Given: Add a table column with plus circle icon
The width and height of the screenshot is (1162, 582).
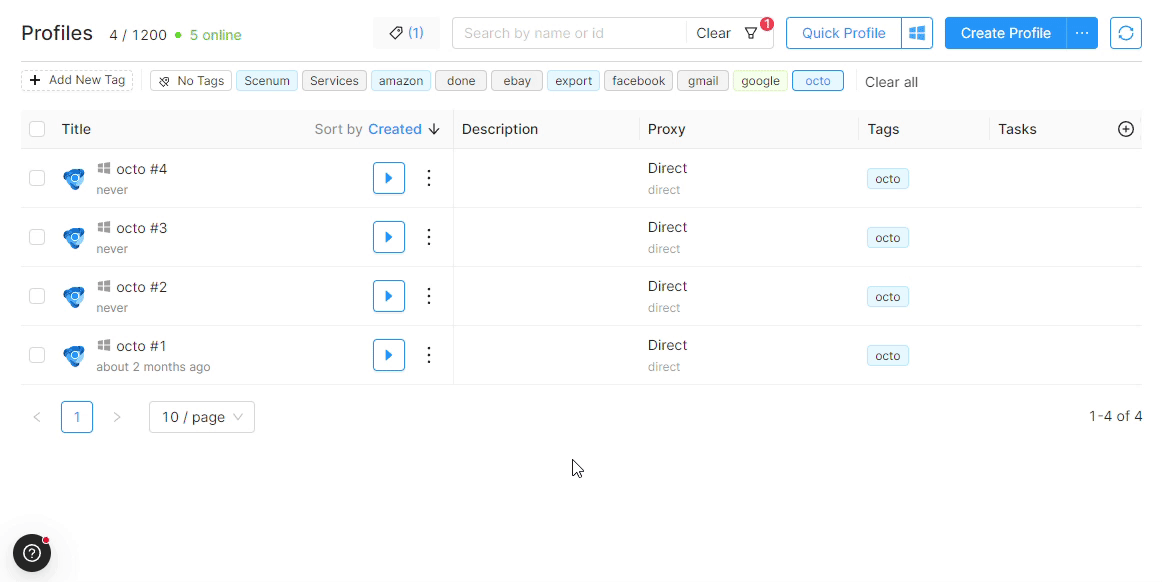Looking at the screenshot, I should point(1125,129).
